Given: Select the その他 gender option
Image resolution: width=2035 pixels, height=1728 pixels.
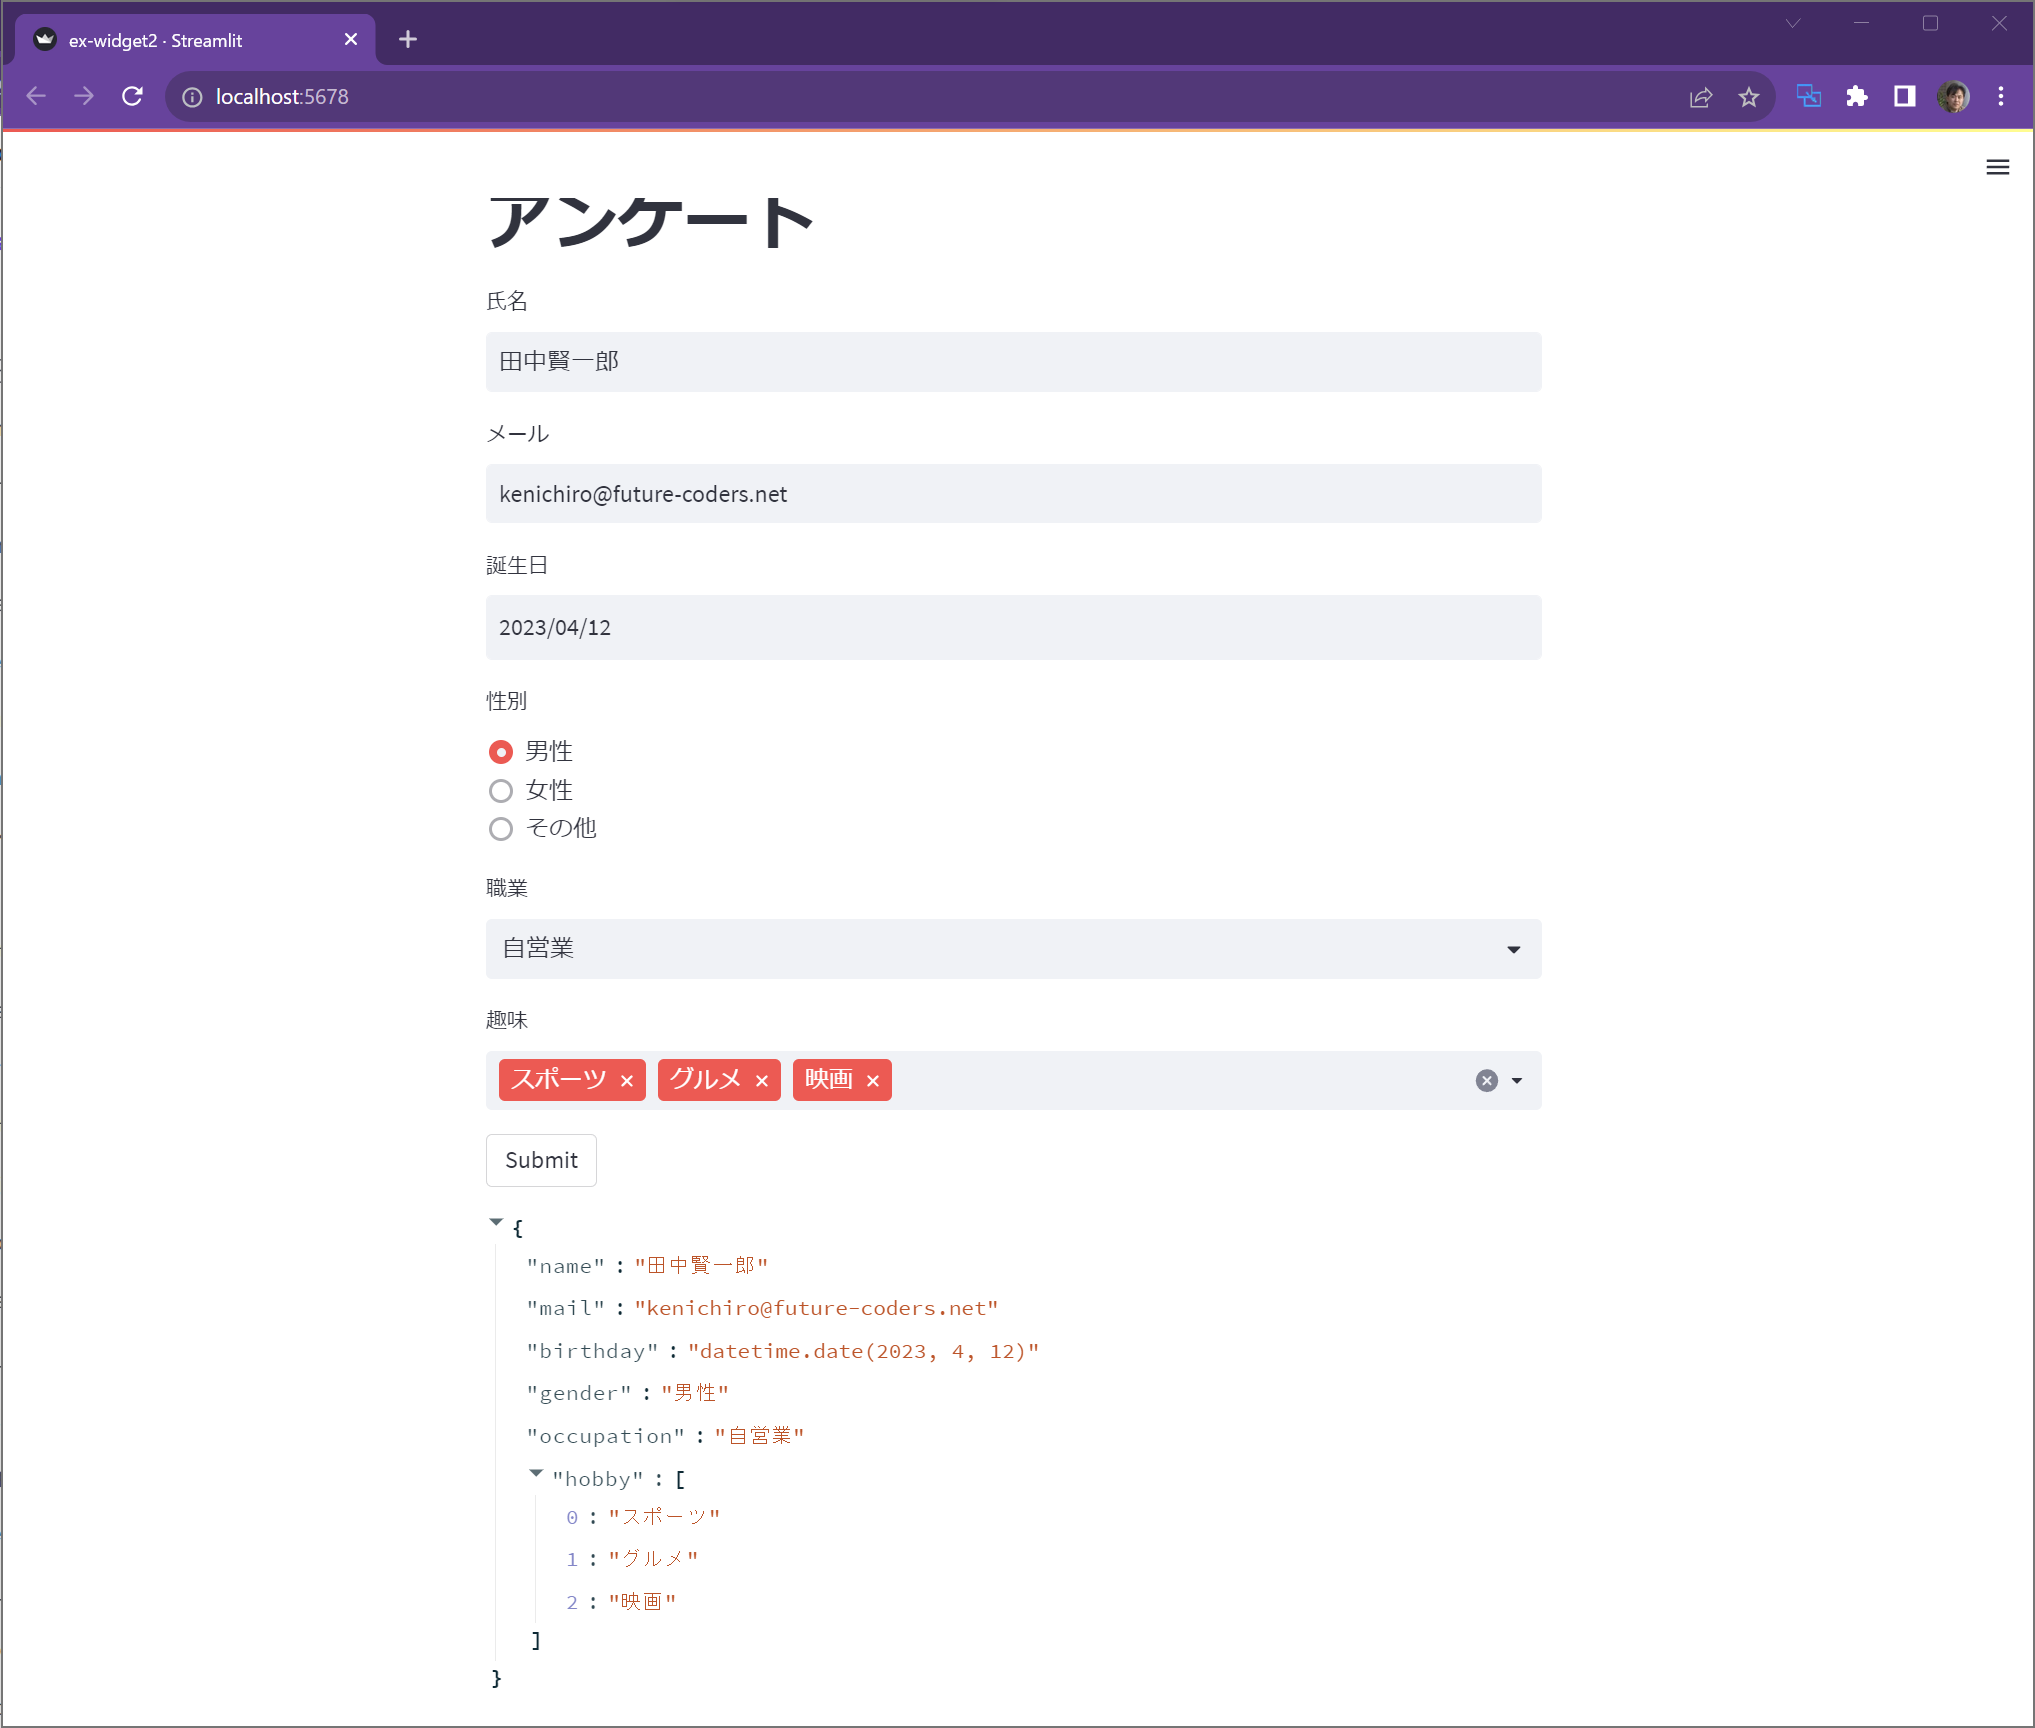Looking at the screenshot, I should point(501,828).
